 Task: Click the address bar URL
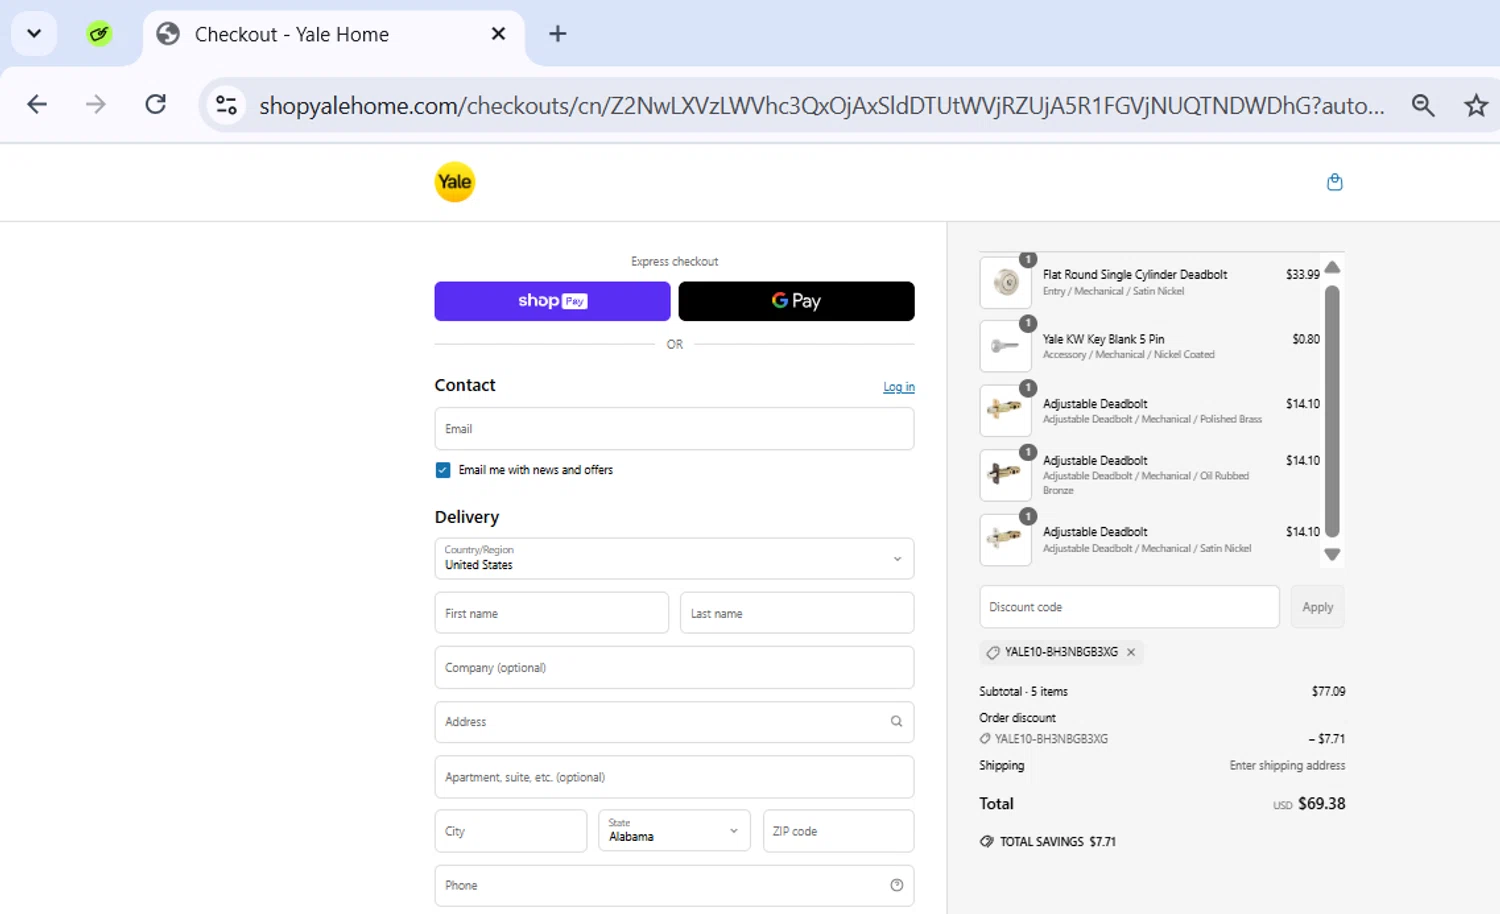pyautogui.click(x=822, y=105)
